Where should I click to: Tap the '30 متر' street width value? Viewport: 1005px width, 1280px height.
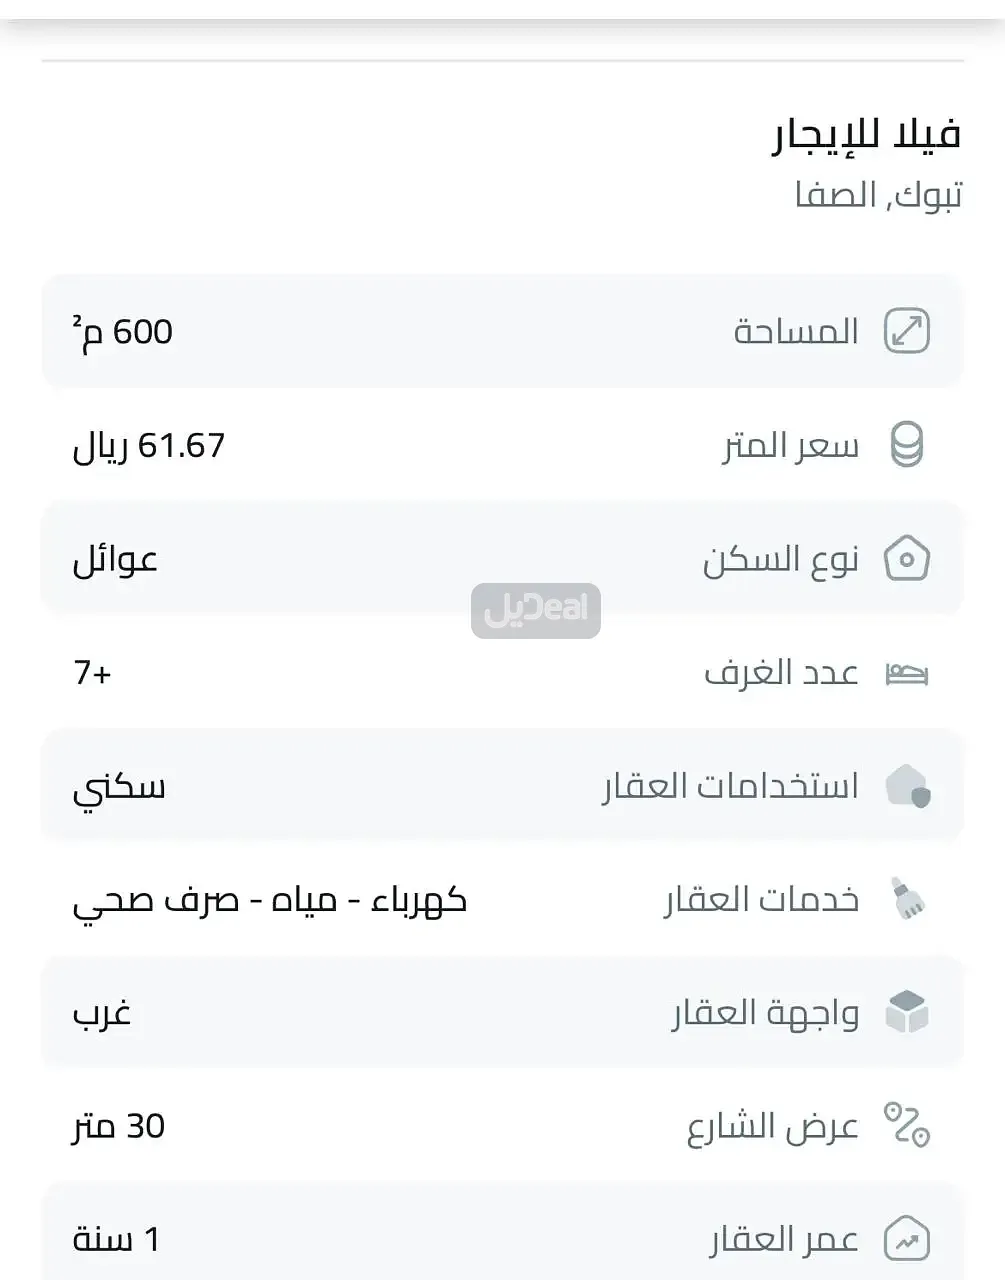[x=119, y=1127]
